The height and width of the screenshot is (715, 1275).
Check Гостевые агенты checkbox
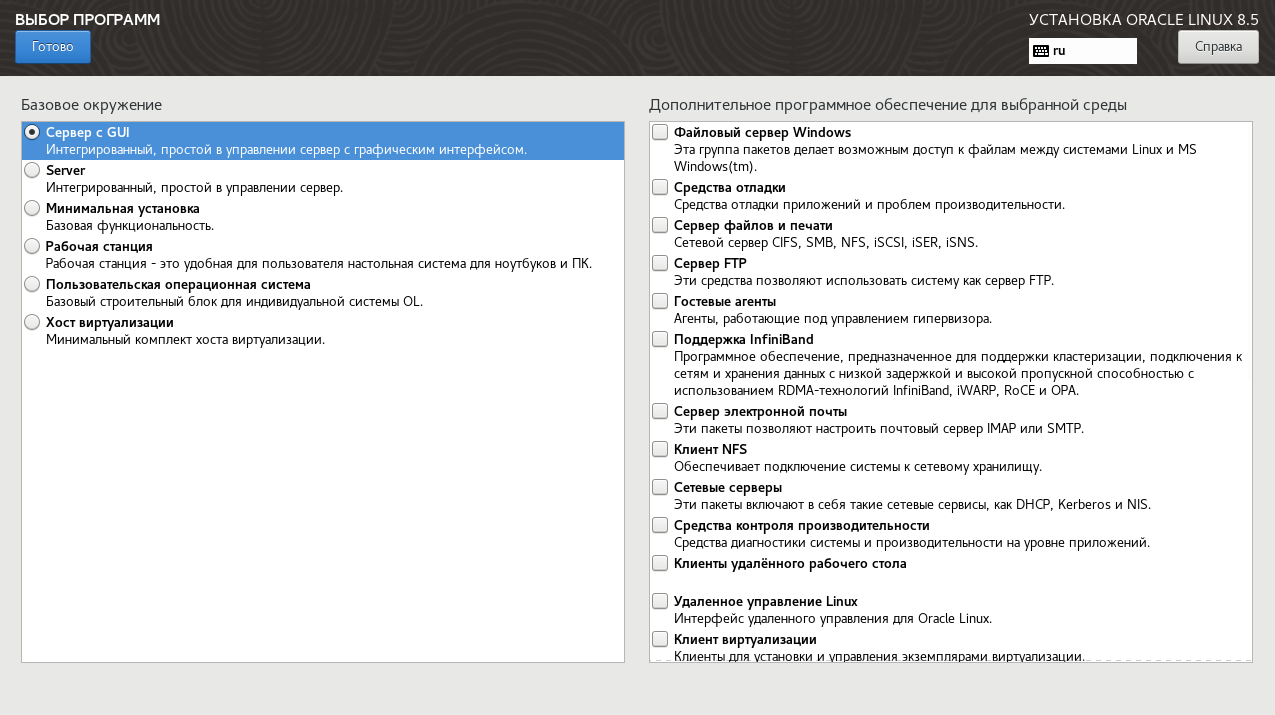pos(660,301)
